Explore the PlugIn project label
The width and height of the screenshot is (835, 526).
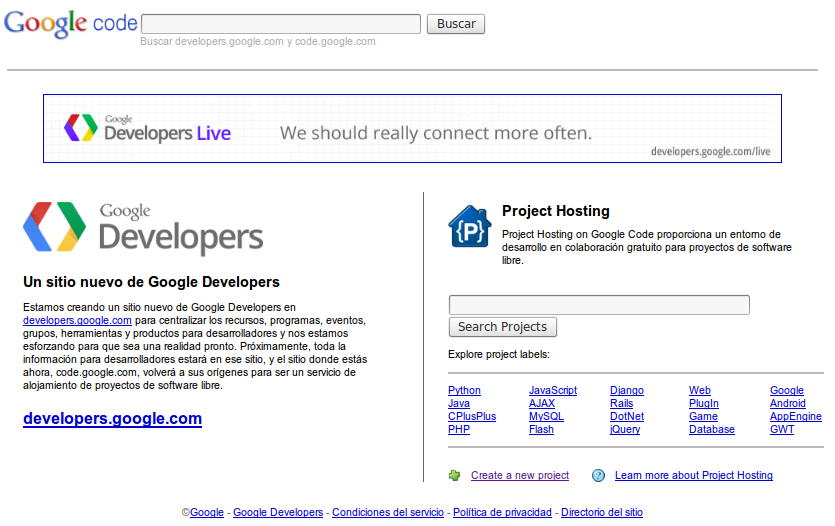[x=703, y=404]
